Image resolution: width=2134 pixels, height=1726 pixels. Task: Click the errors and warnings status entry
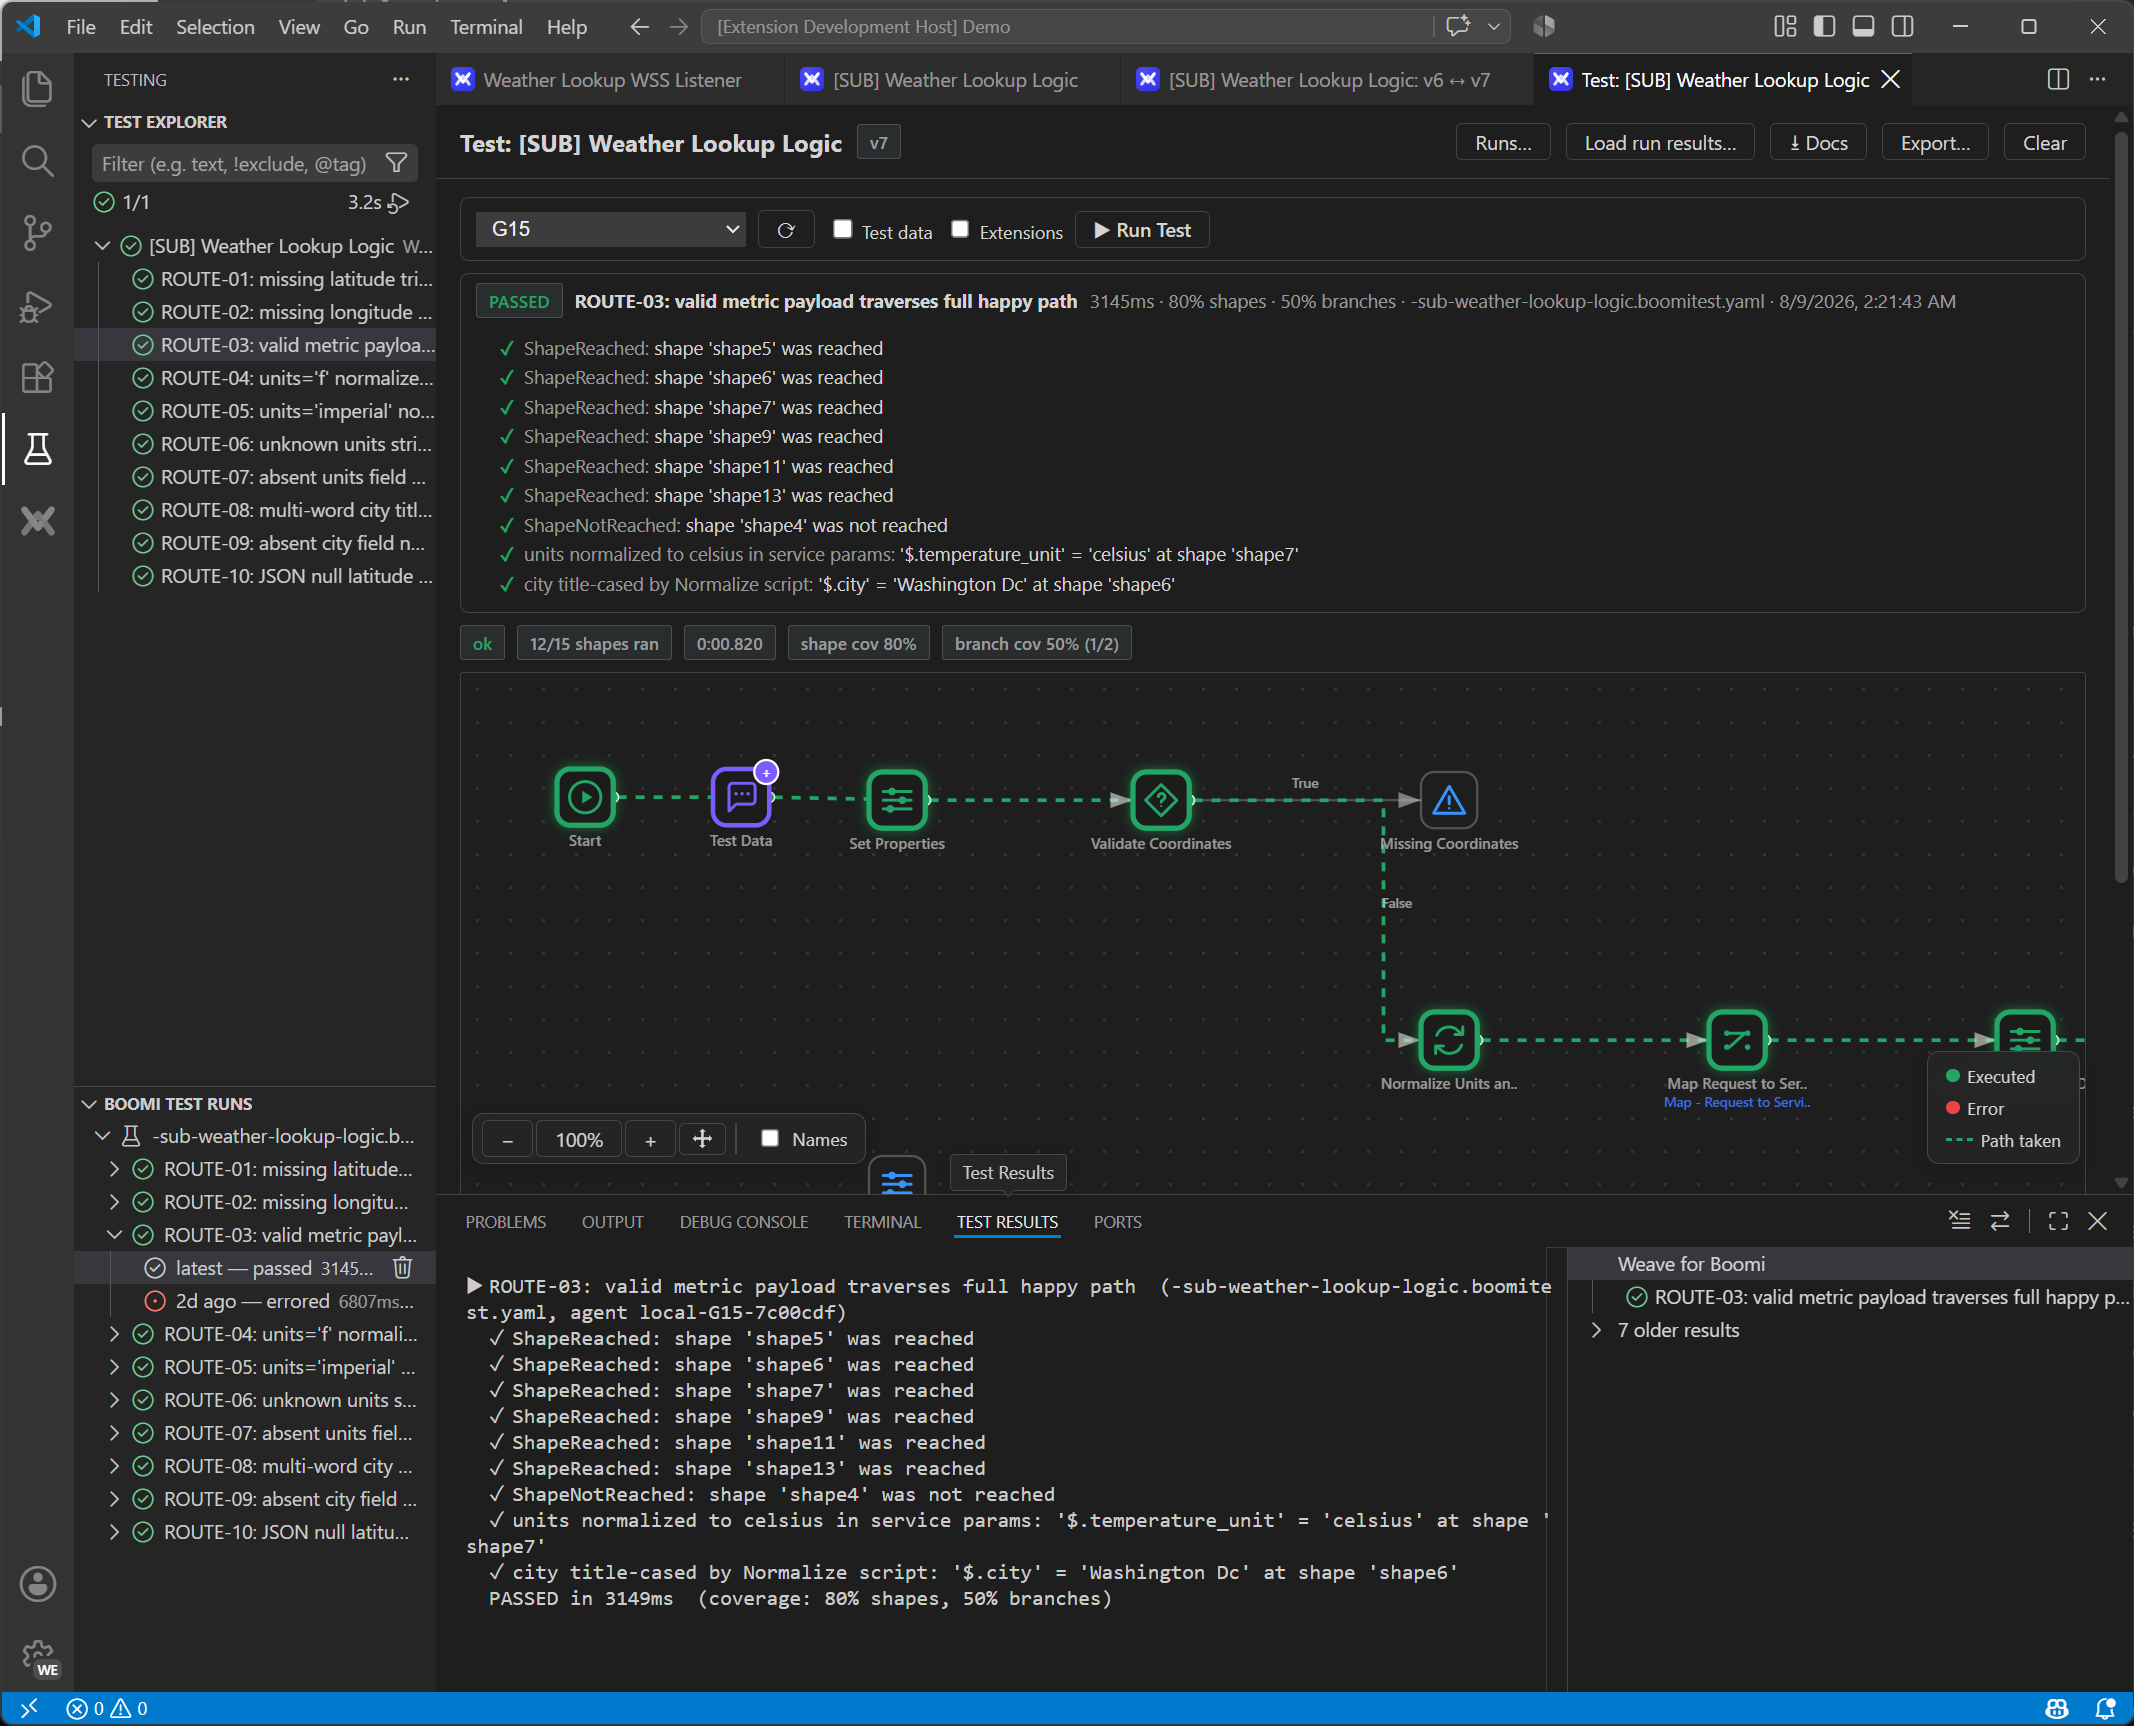107,1709
